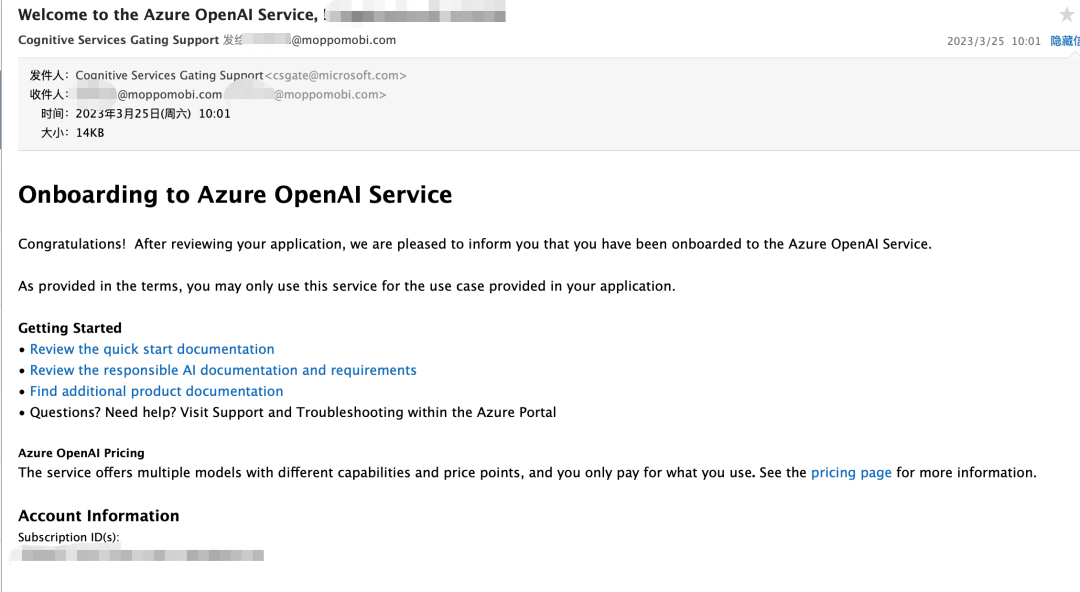The height and width of the screenshot is (592, 1080).
Task: Click the blurred subscription ID value
Action: pos(142,554)
